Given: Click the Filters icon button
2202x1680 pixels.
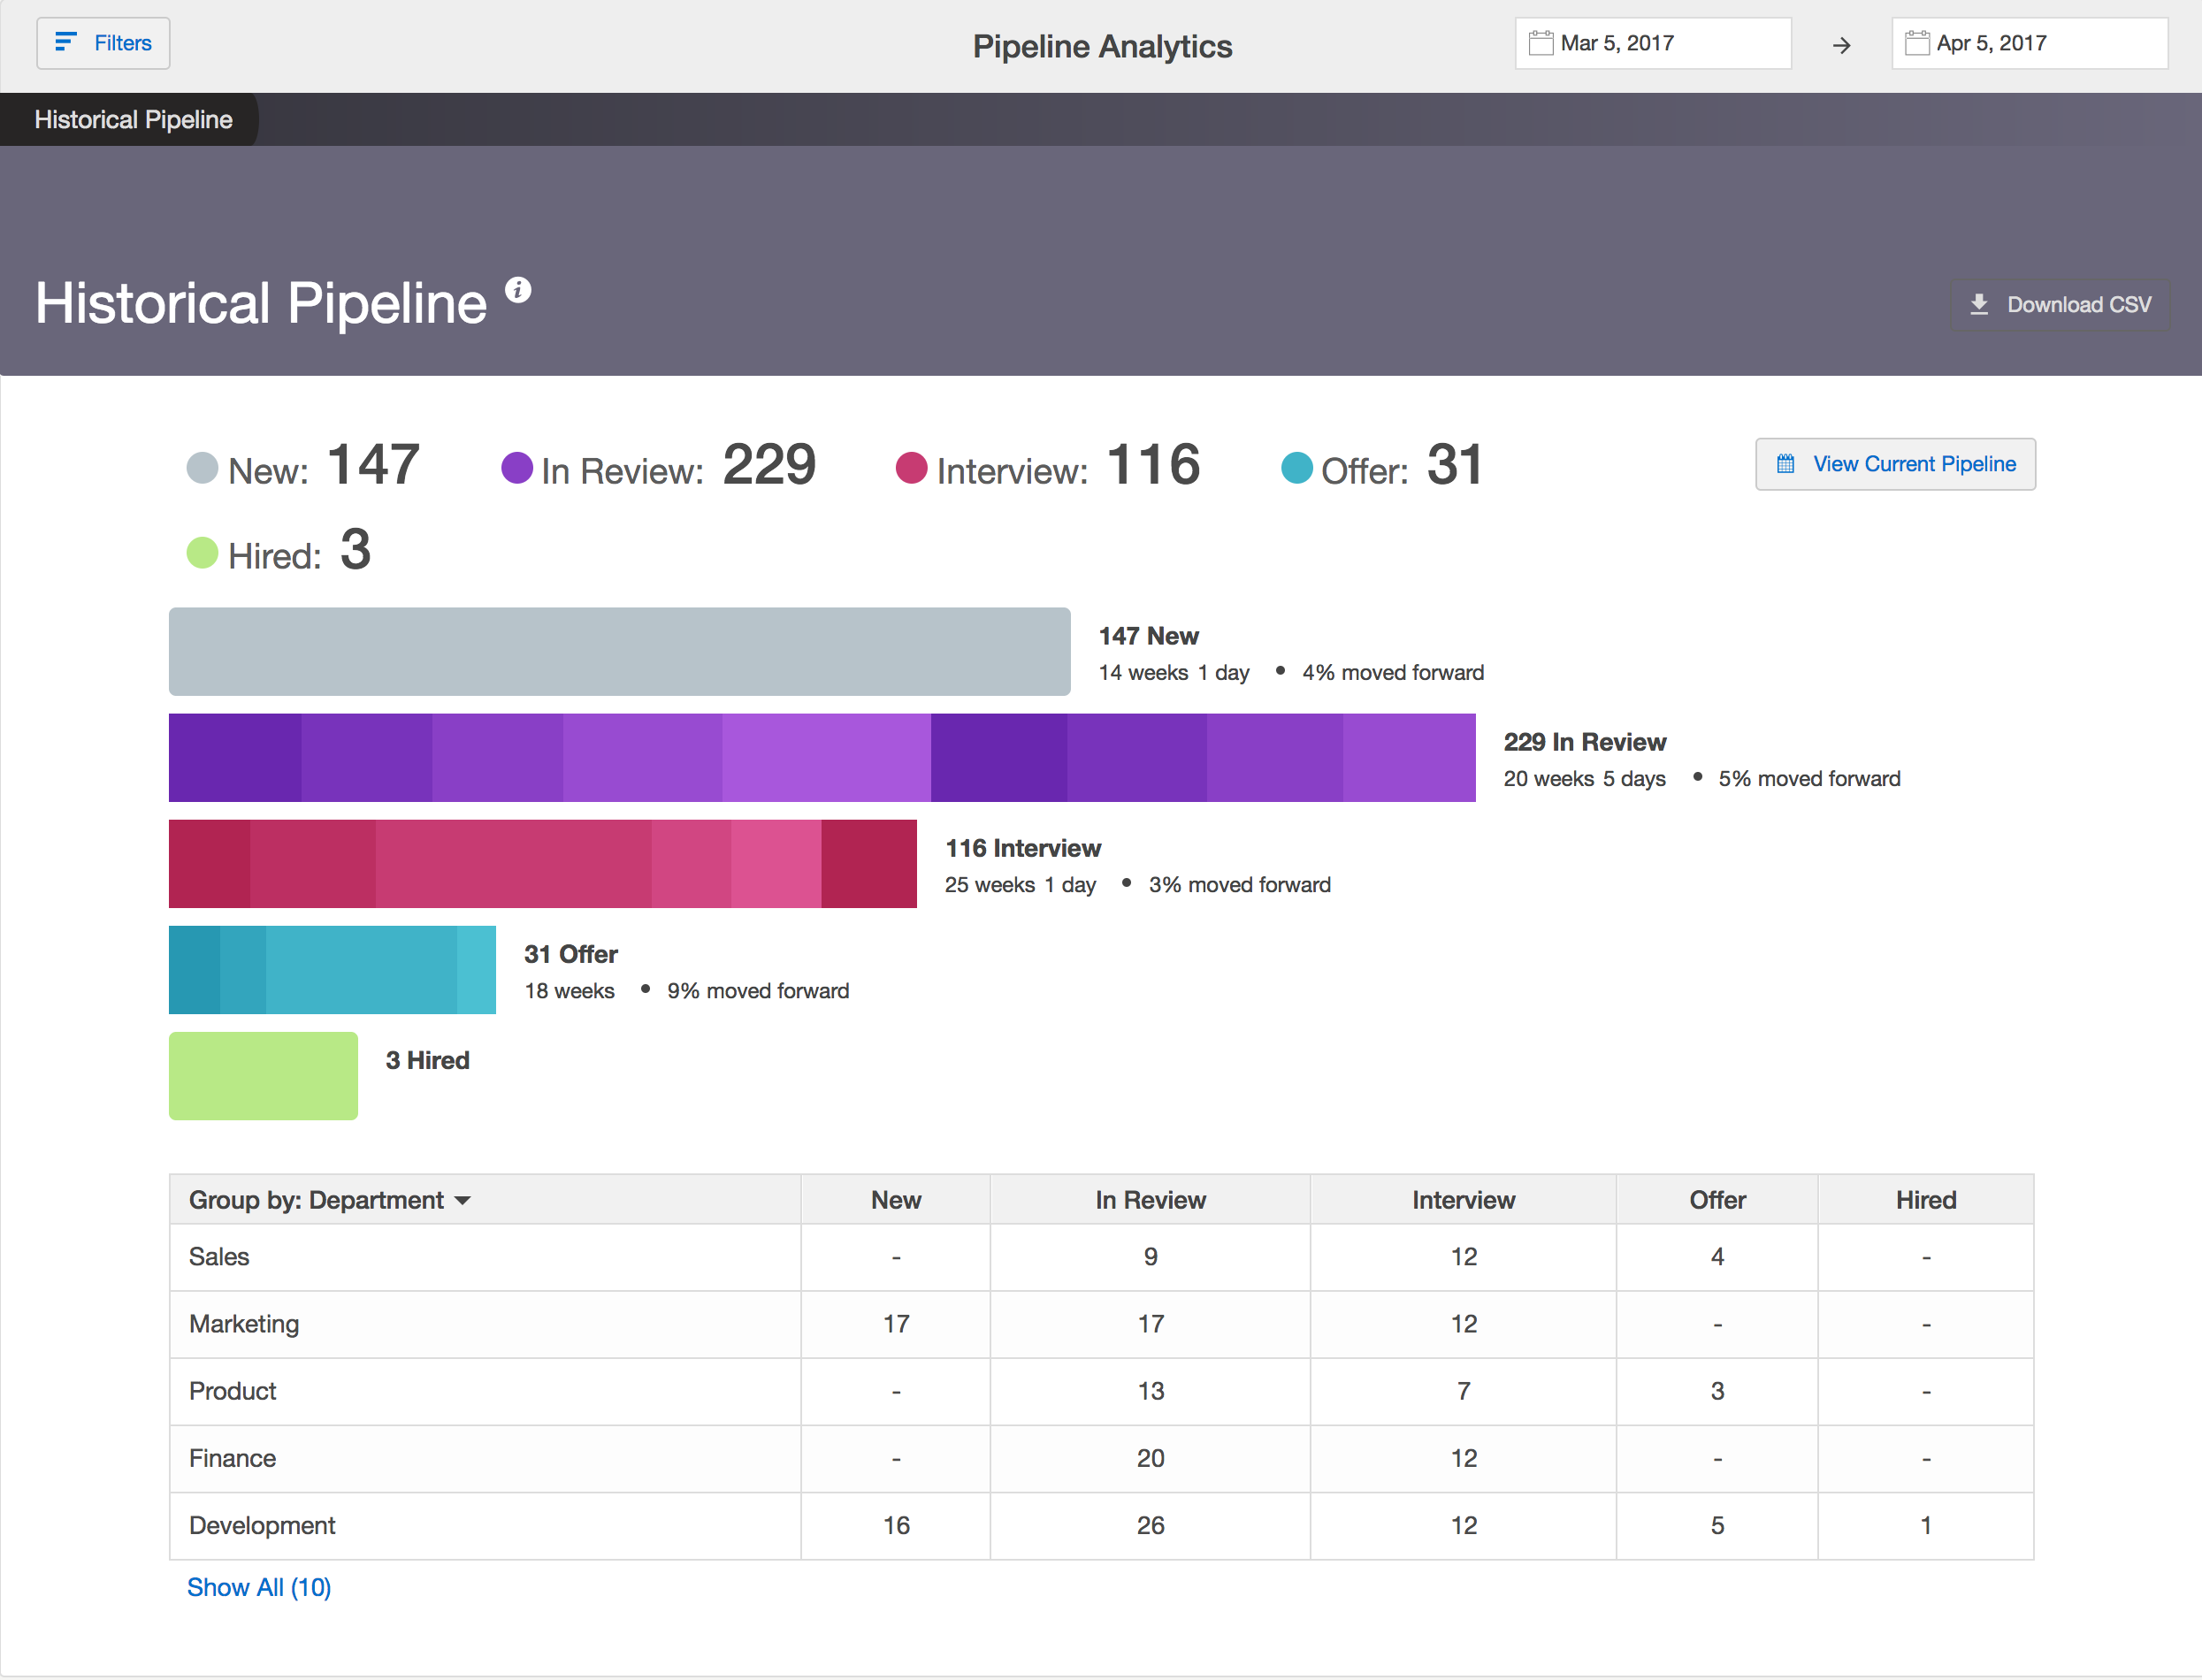Looking at the screenshot, I should pyautogui.click(x=66, y=42).
